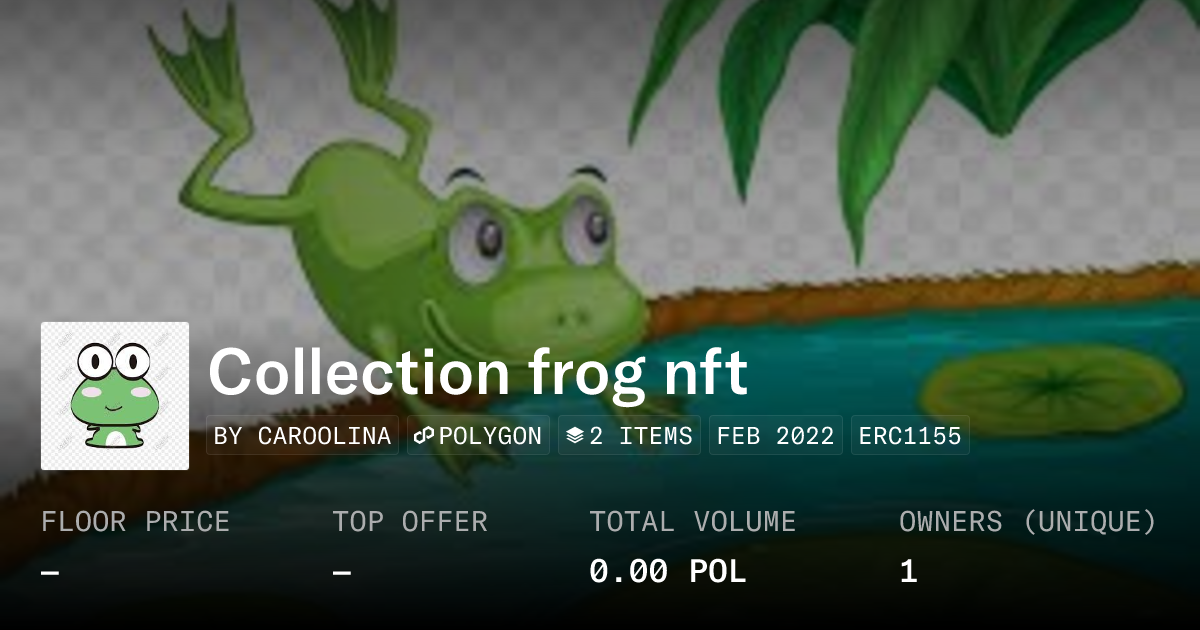Select the "0.00 POL" volume value
Image resolution: width=1200 pixels, height=630 pixels.
667,572
